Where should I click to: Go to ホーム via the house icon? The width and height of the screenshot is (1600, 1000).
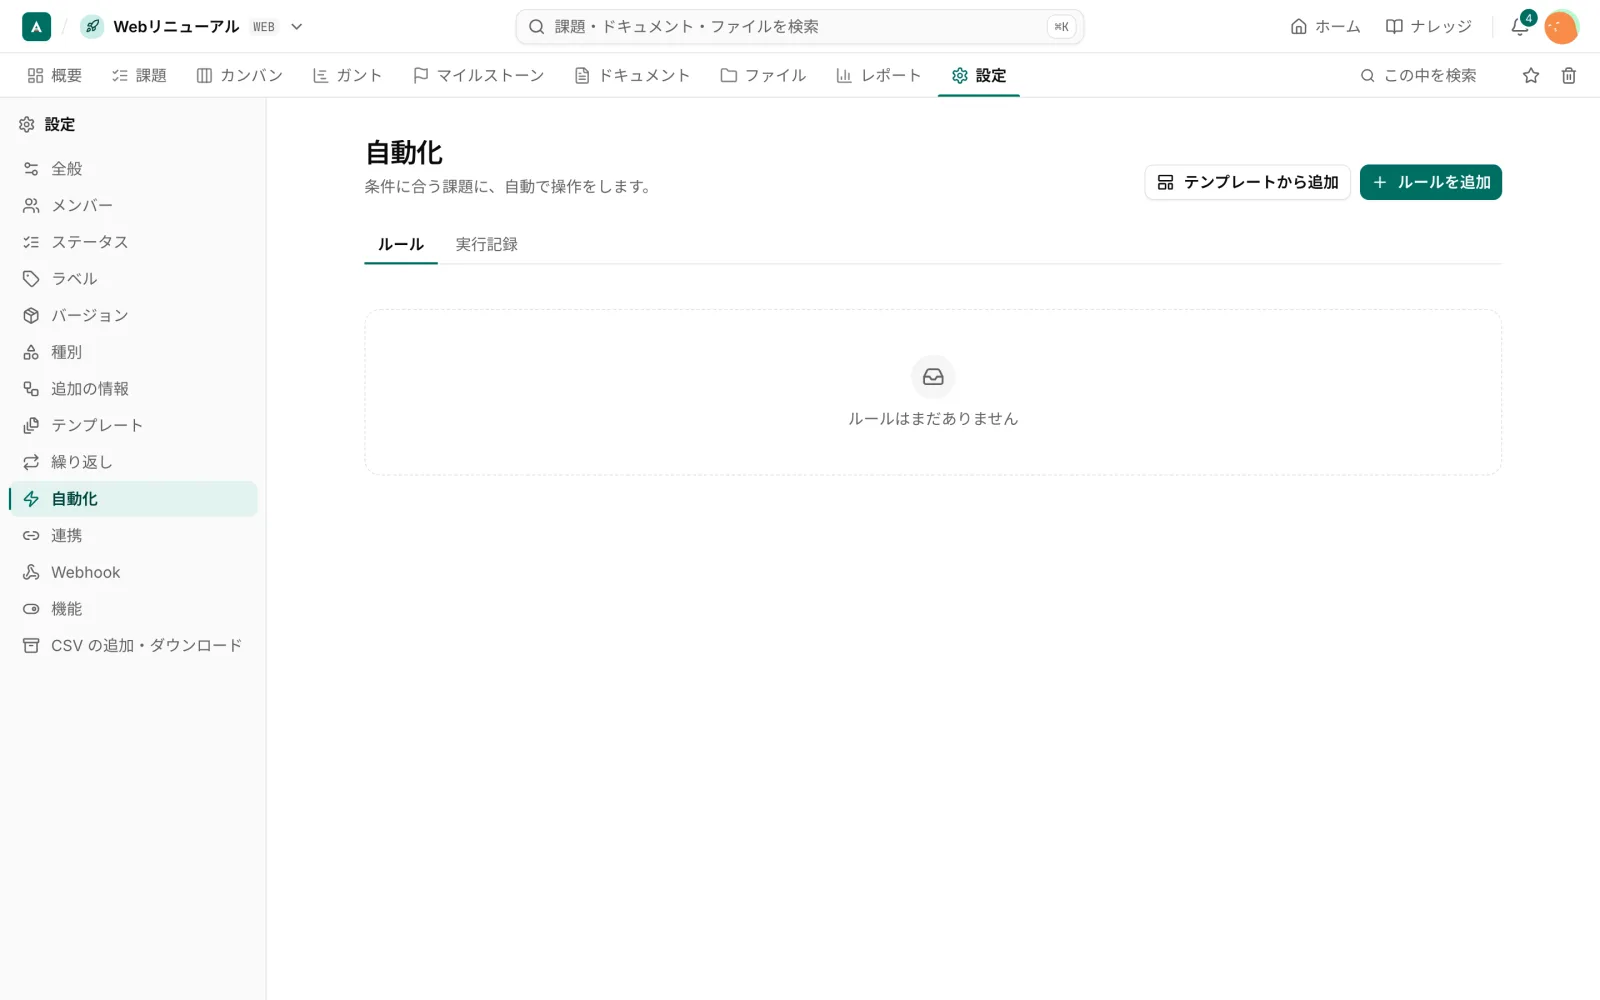pos(1325,27)
